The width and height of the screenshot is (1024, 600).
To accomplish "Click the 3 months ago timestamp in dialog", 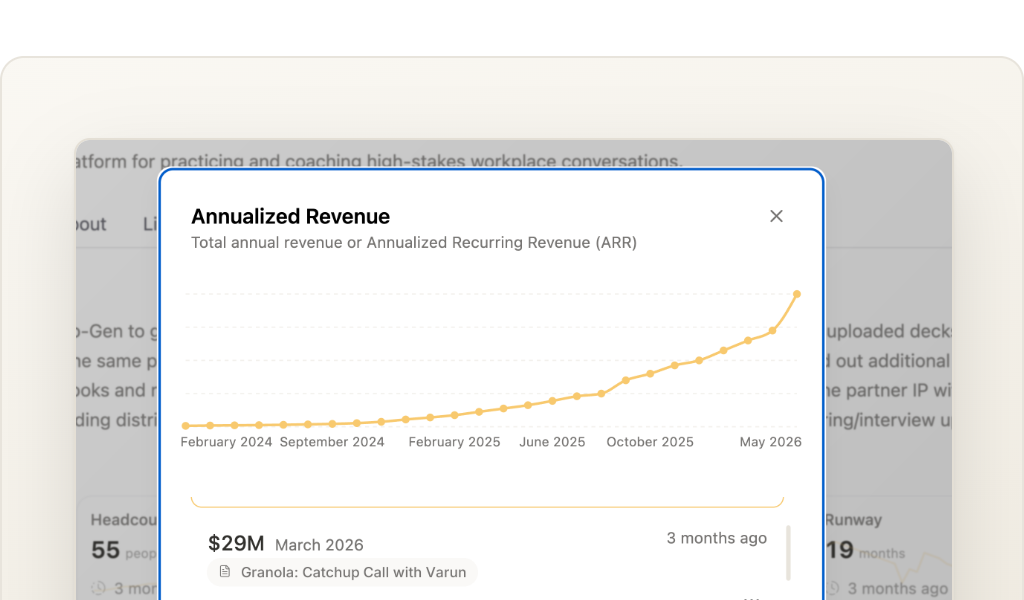I will click(x=716, y=538).
